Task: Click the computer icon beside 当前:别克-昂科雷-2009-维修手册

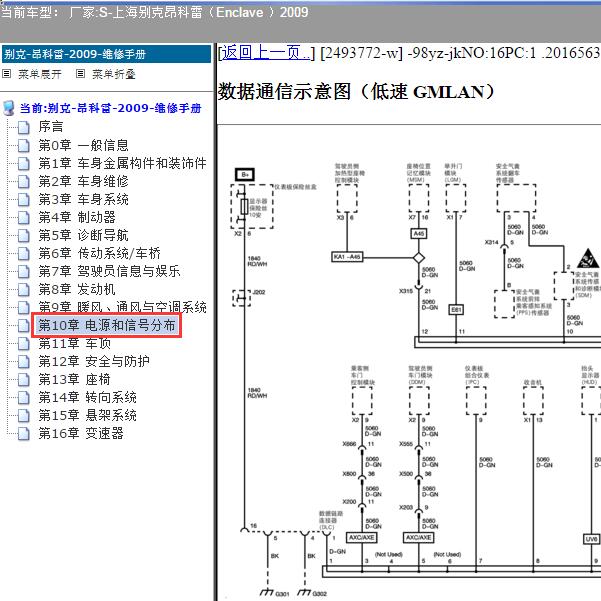Action: (x=9, y=108)
